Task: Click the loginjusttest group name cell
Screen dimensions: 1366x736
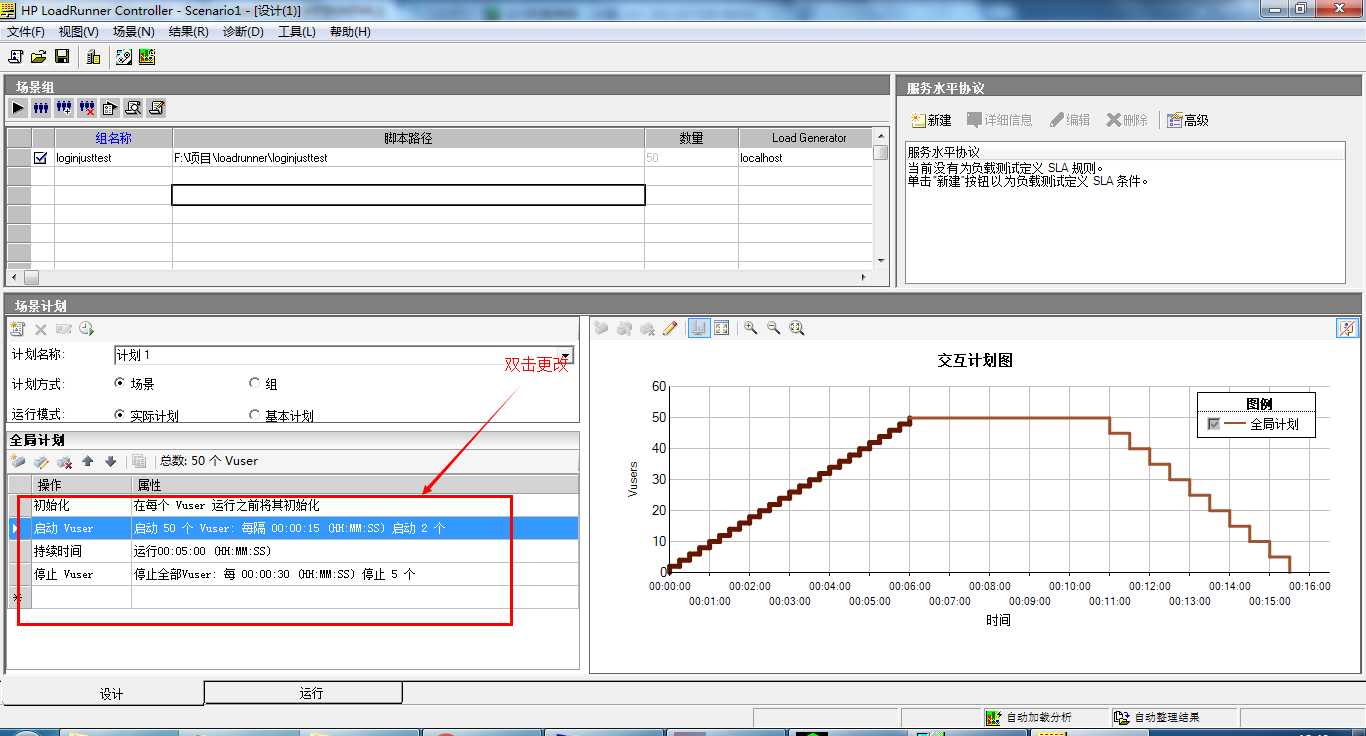Action: (x=113, y=157)
